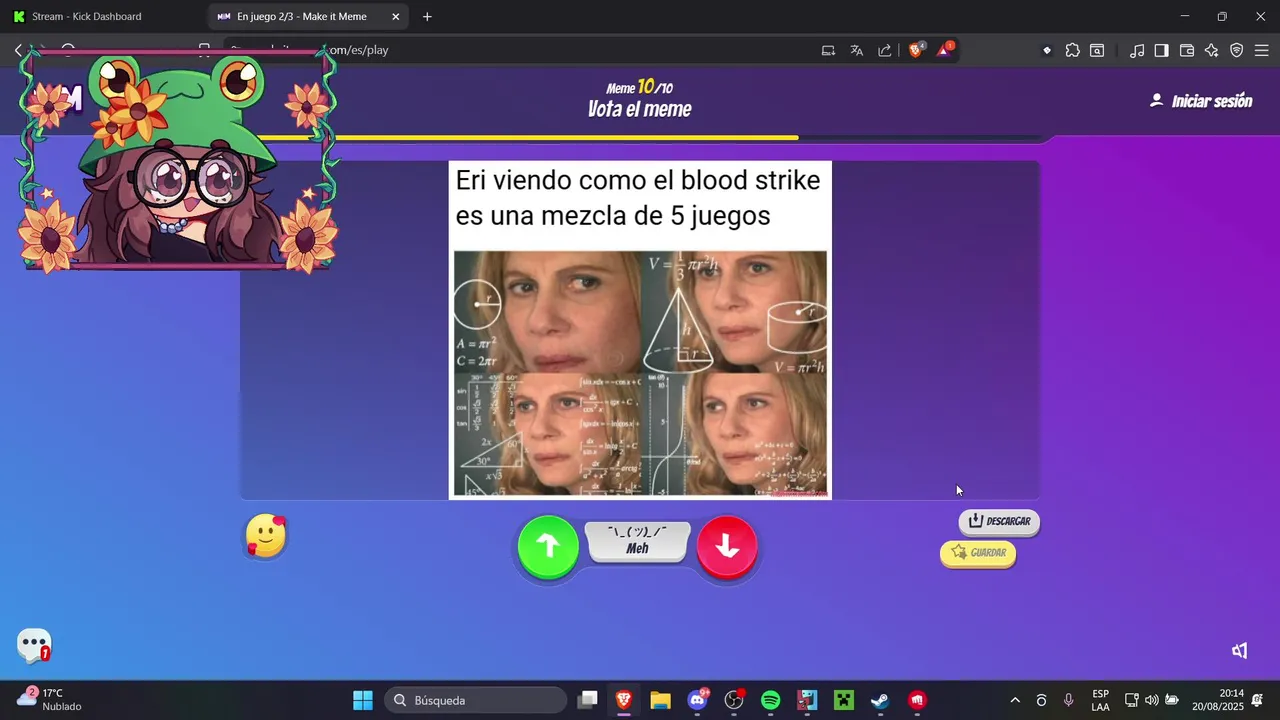Open Spotify from the taskbar

click(x=770, y=700)
